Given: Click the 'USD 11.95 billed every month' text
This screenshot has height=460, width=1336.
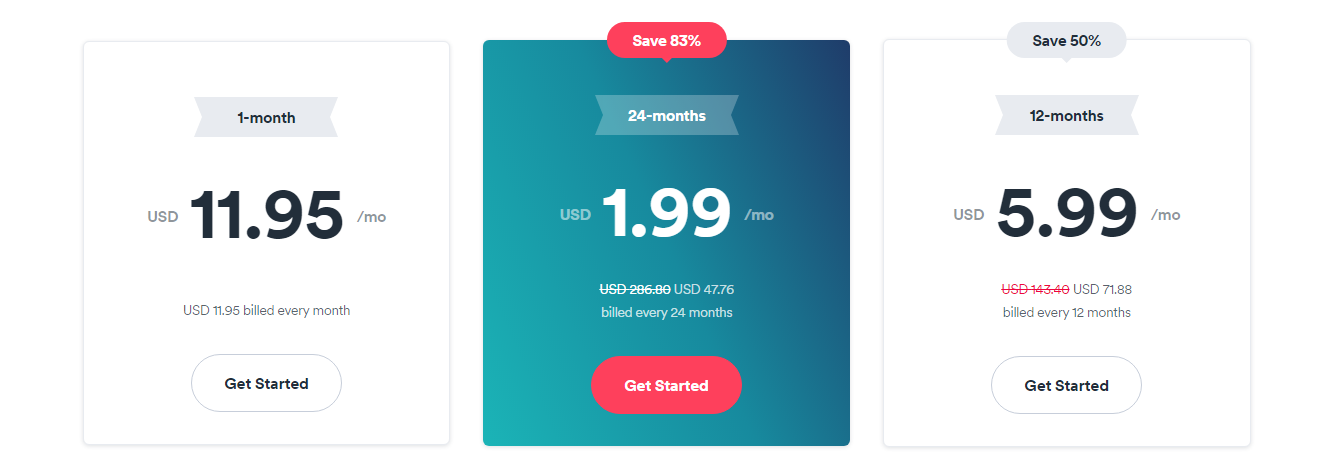Looking at the screenshot, I should (x=266, y=310).
